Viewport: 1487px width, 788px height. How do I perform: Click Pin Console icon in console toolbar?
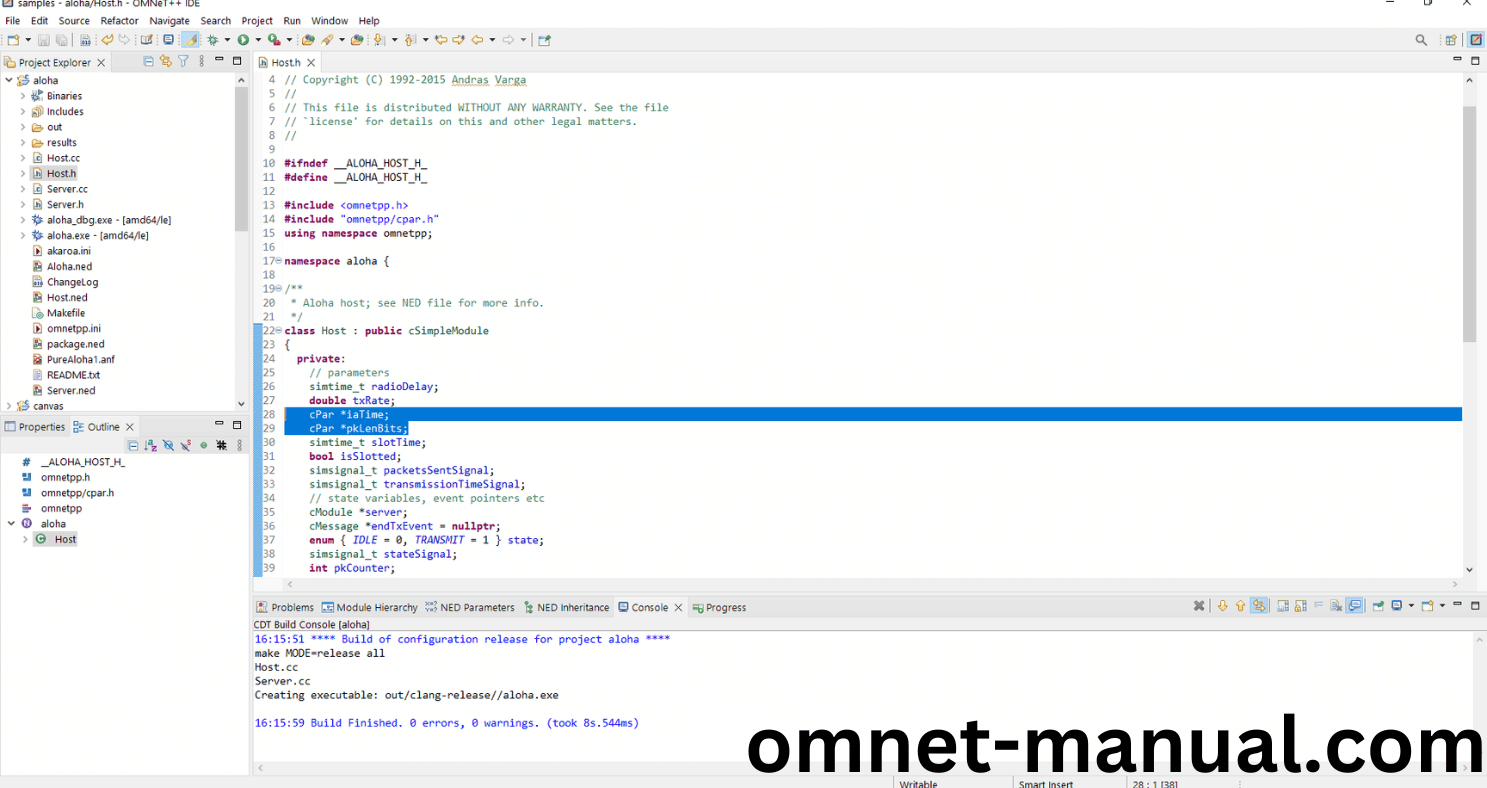tap(1378, 606)
